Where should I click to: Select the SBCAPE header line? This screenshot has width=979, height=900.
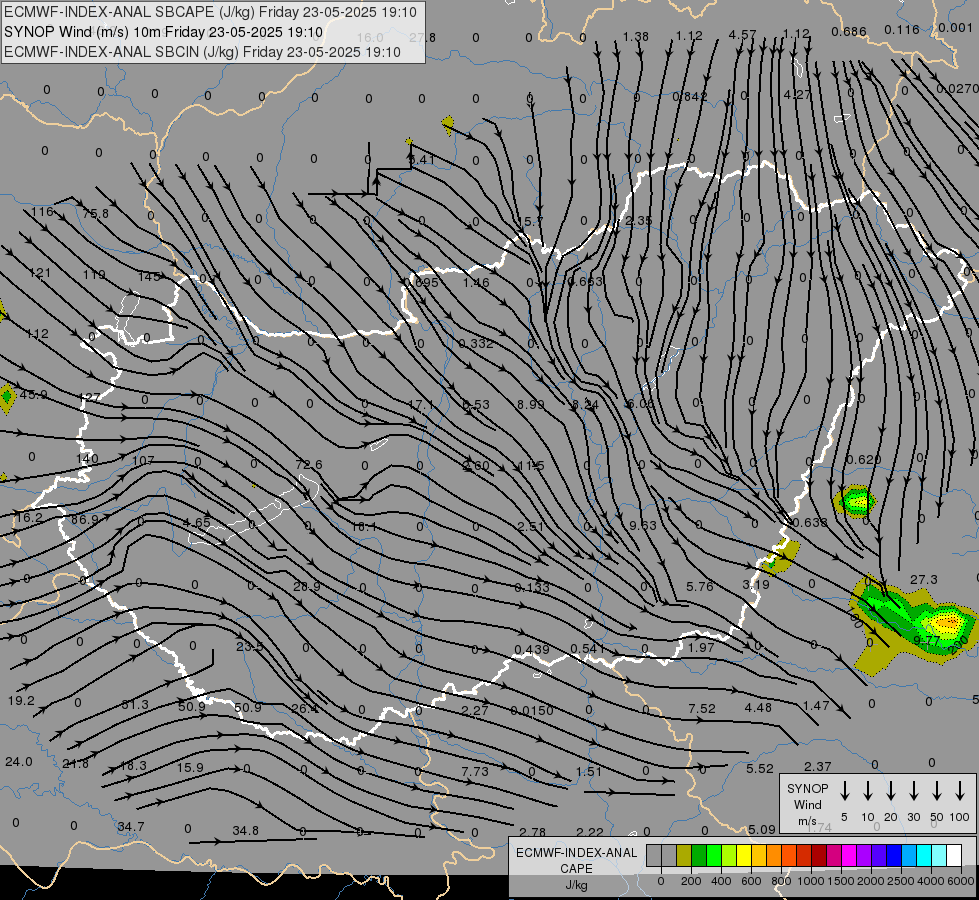coord(210,12)
